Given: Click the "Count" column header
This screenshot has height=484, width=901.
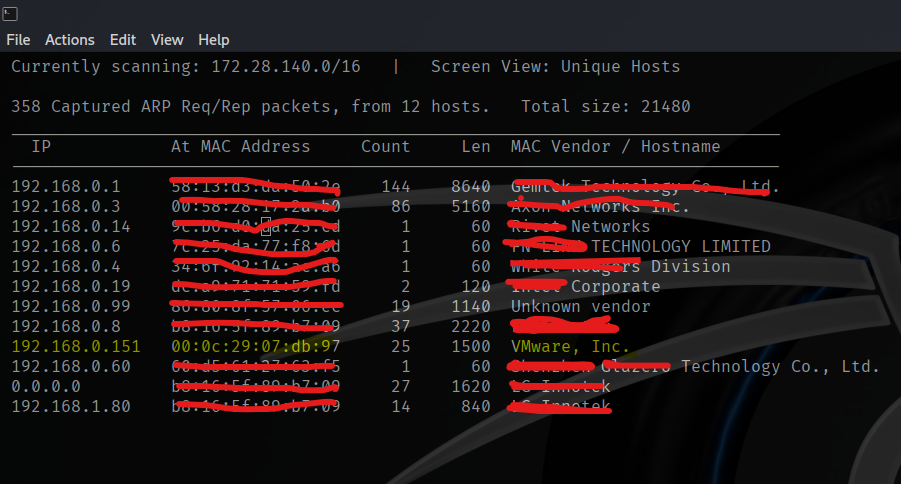Looking at the screenshot, I should coord(385,146).
